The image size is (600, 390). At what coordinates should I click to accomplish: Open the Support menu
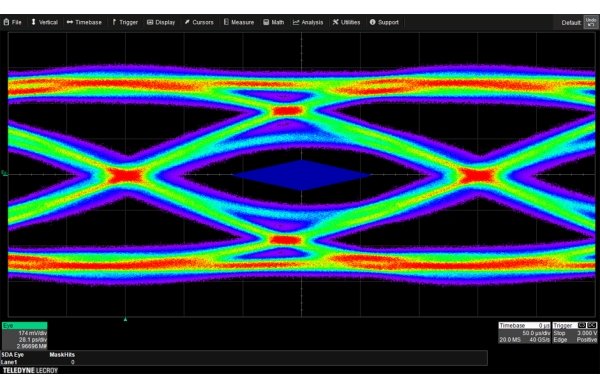pyautogui.click(x=384, y=22)
